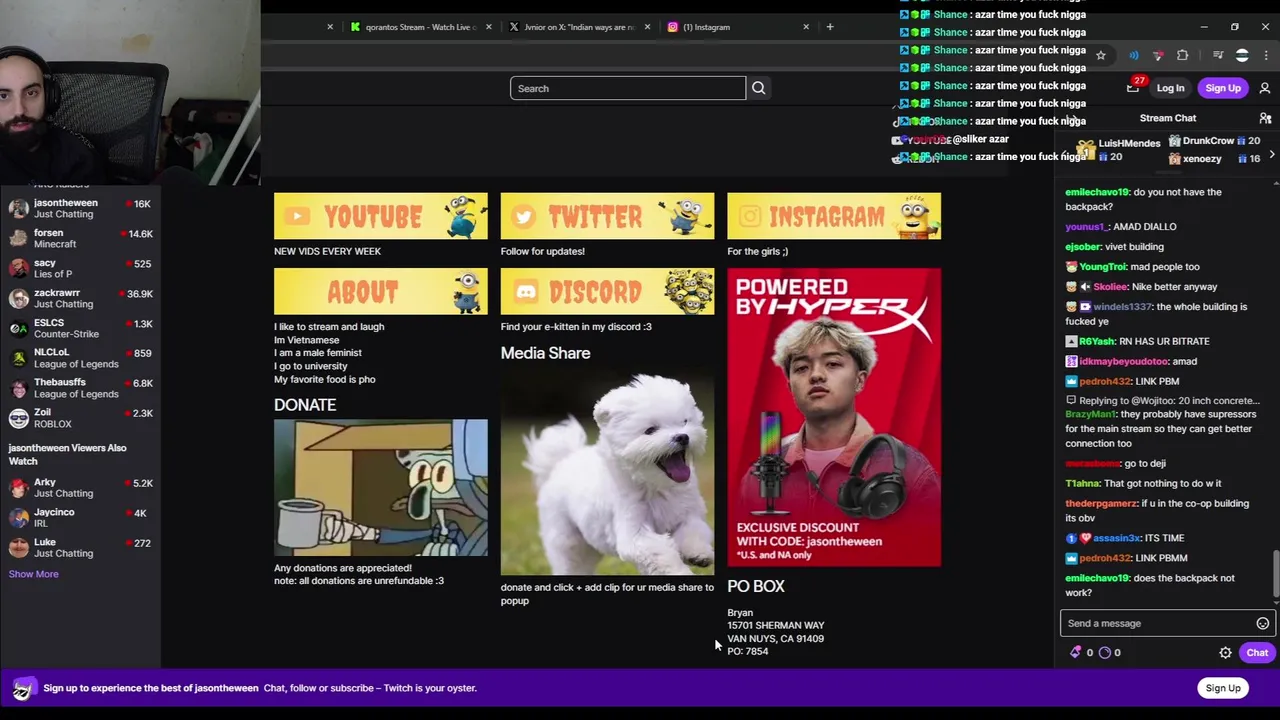Click the browser profile avatar
This screenshot has height=720, width=1280.
[1242, 55]
